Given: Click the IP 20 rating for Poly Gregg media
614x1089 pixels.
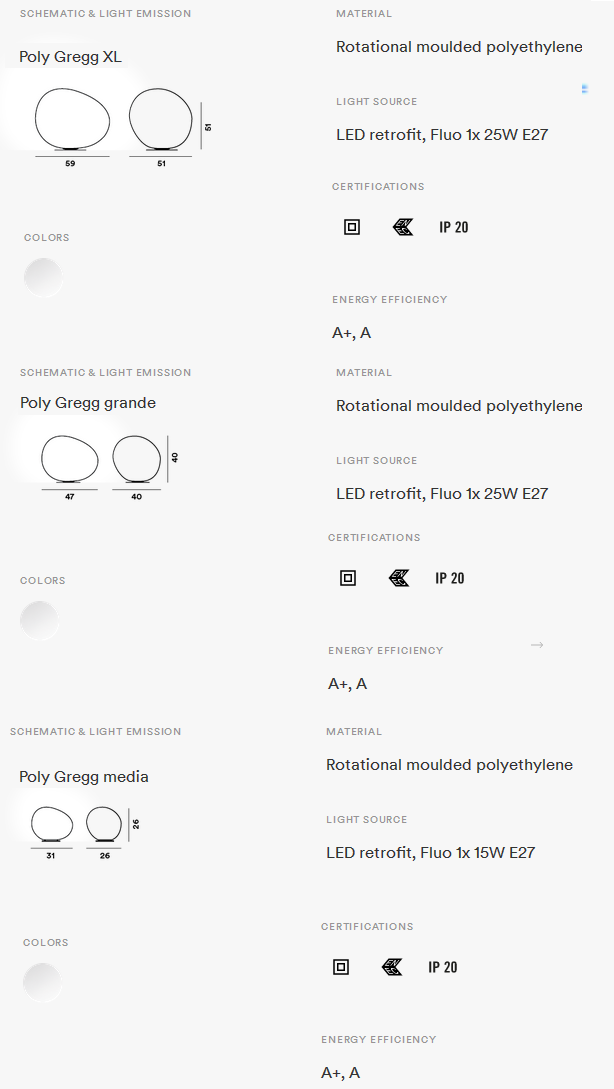Looking at the screenshot, I should tap(442, 967).
